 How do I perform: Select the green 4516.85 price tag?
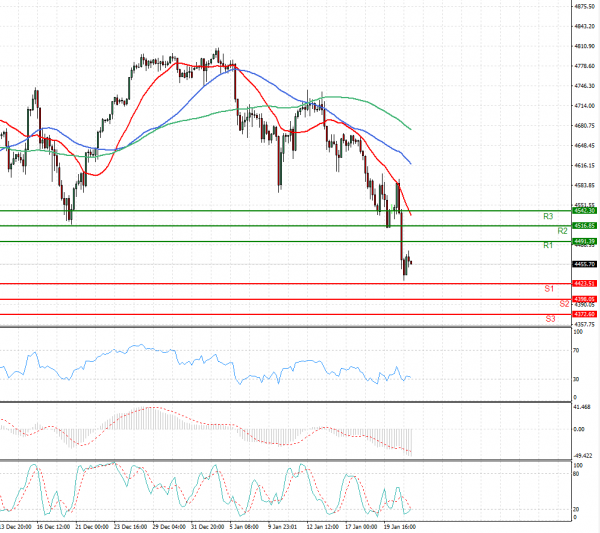584,226
